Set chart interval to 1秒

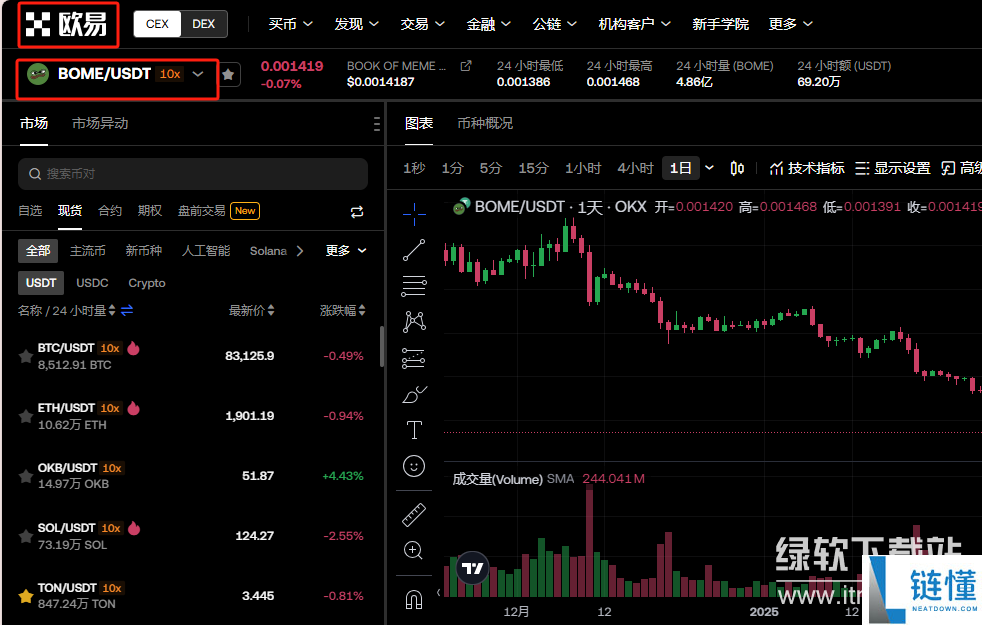[x=414, y=168]
